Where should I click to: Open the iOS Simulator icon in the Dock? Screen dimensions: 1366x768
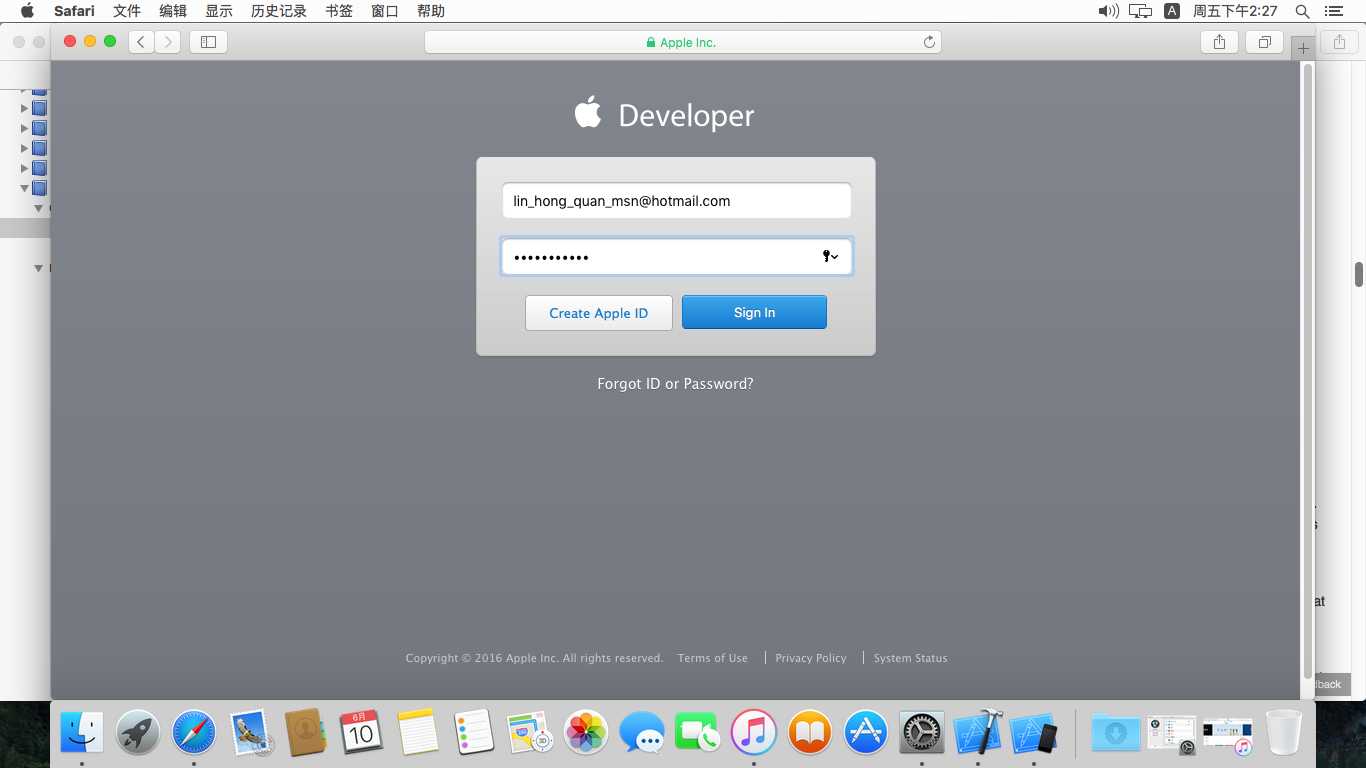pyautogui.click(x=1034, y=733)
